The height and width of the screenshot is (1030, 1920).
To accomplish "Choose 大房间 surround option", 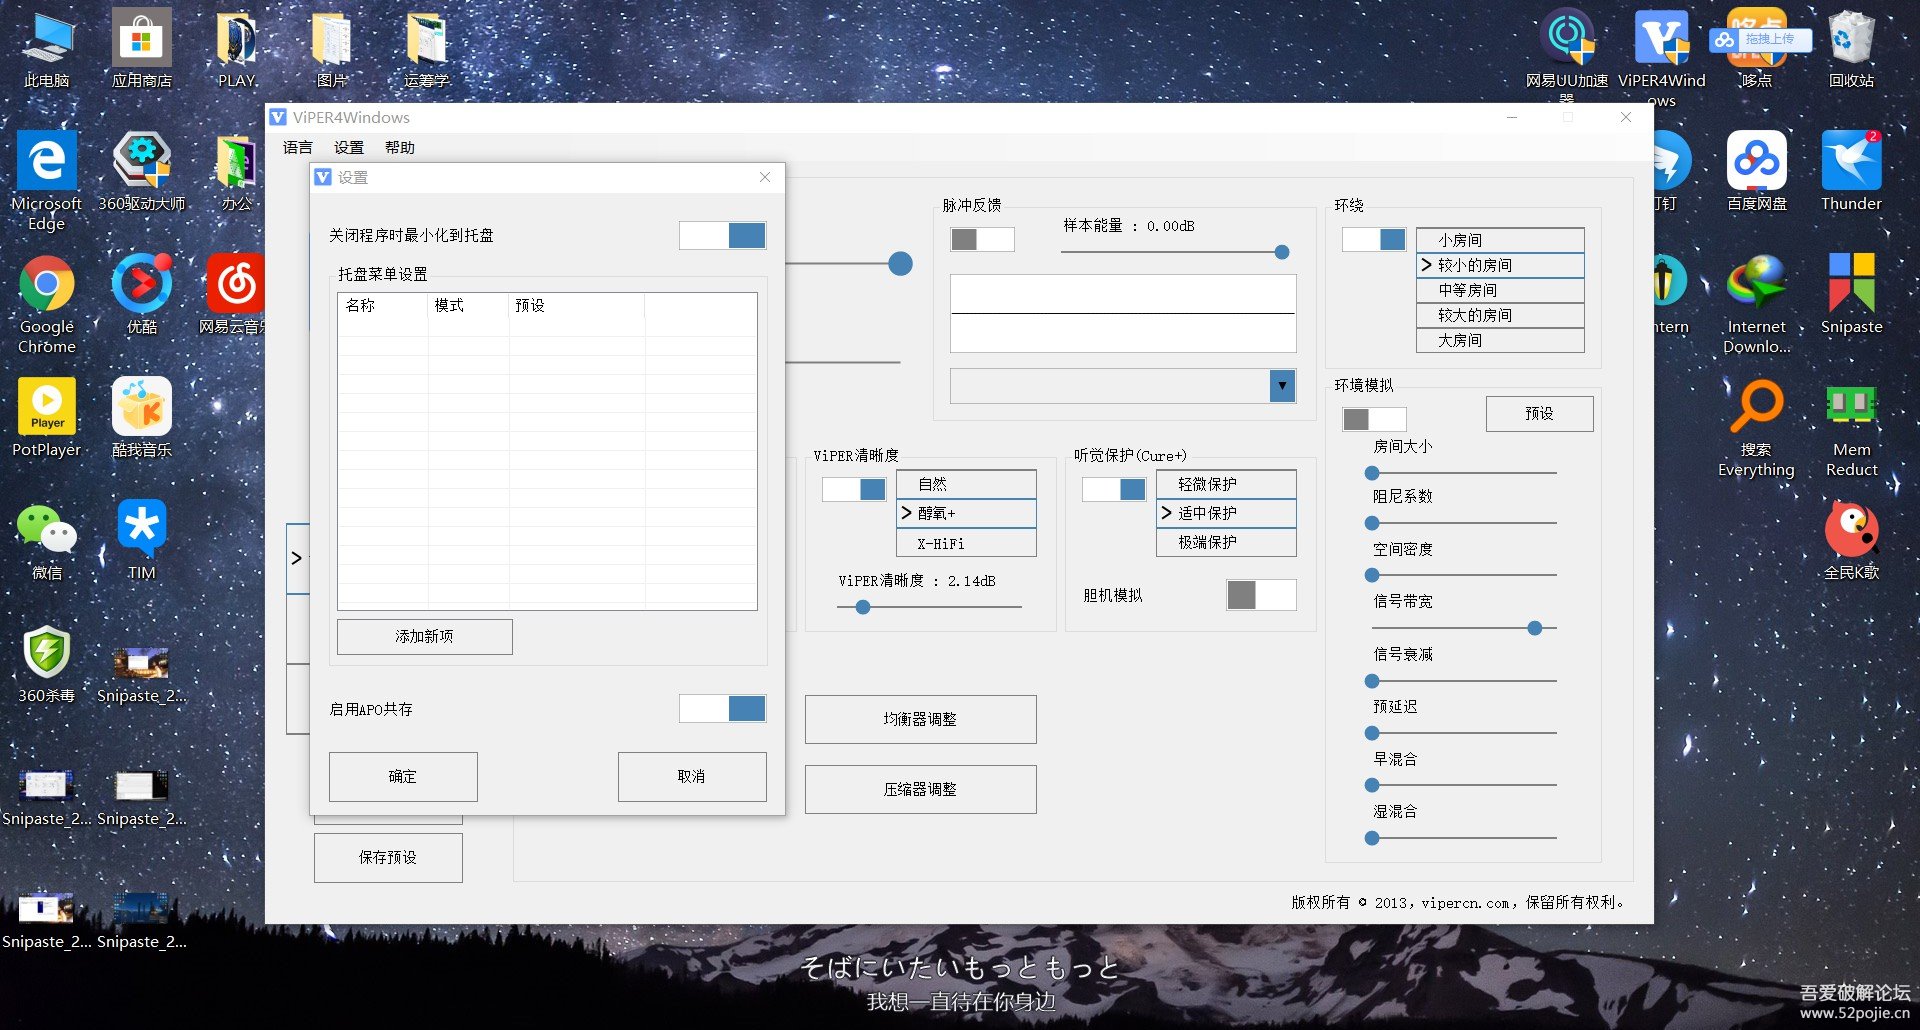I will coord(1500,340).
